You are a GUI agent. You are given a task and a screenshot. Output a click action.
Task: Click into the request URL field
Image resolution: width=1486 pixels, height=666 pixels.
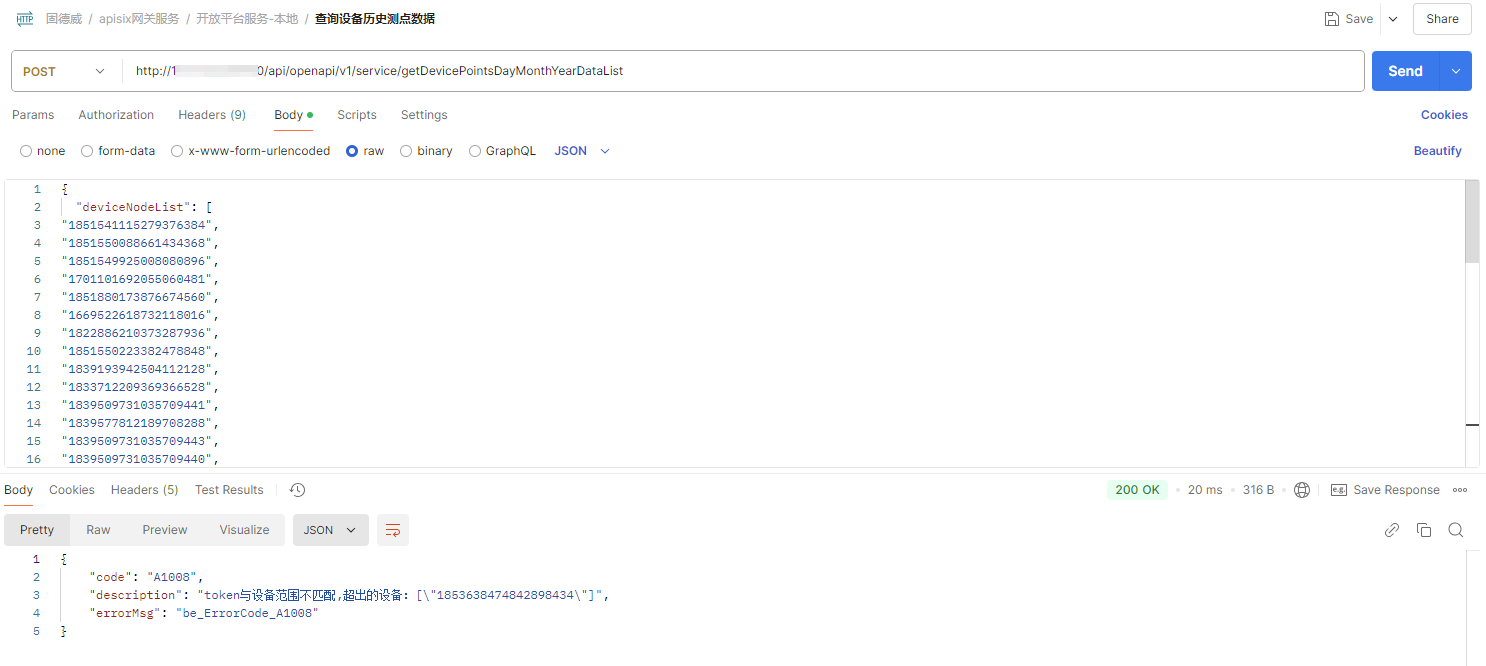[x=740, y=71]
